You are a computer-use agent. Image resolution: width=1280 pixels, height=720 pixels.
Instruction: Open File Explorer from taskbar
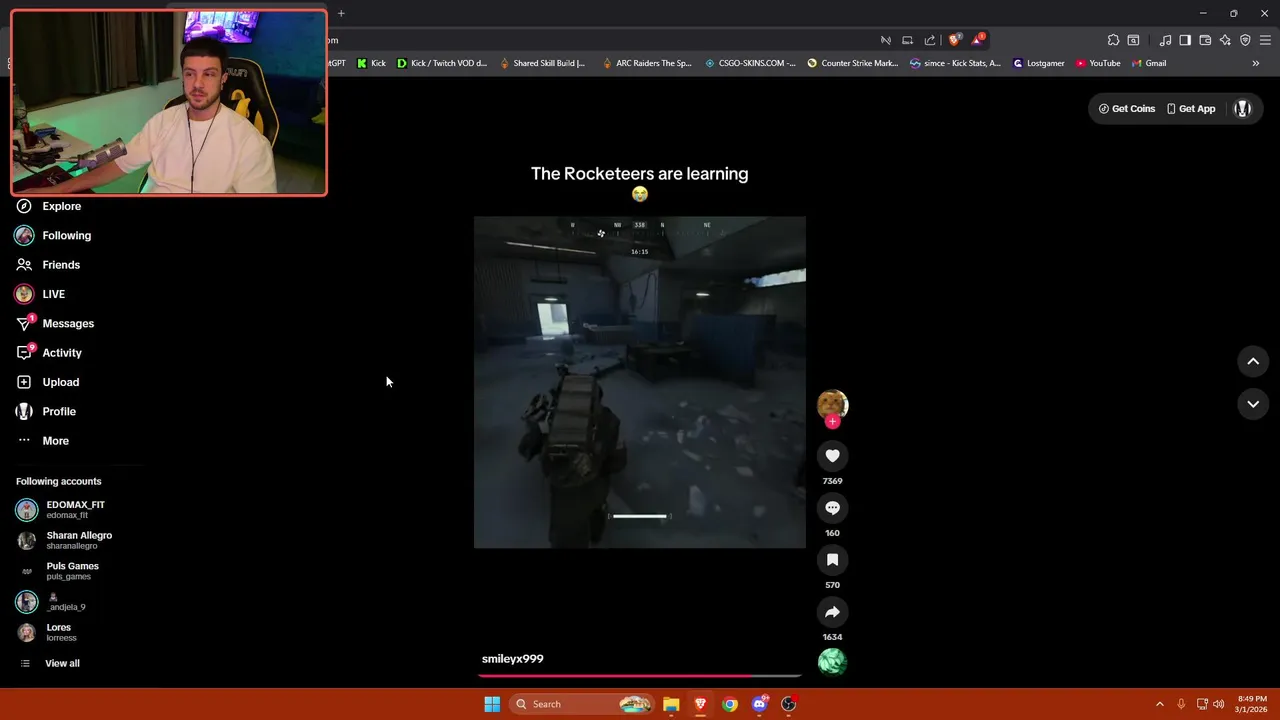(671, 704)
